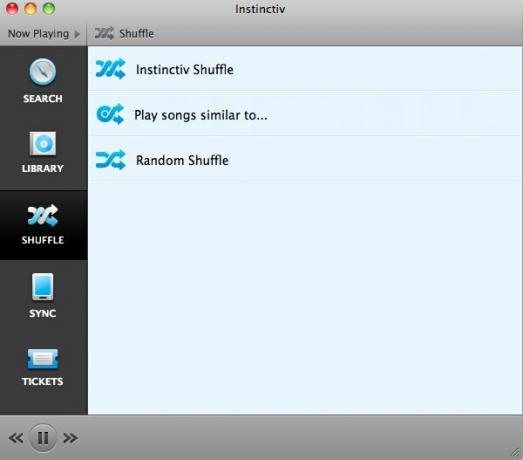Open the Library disc icon
This screenshot has height=460, width=523.
click(x=42, y=144)
